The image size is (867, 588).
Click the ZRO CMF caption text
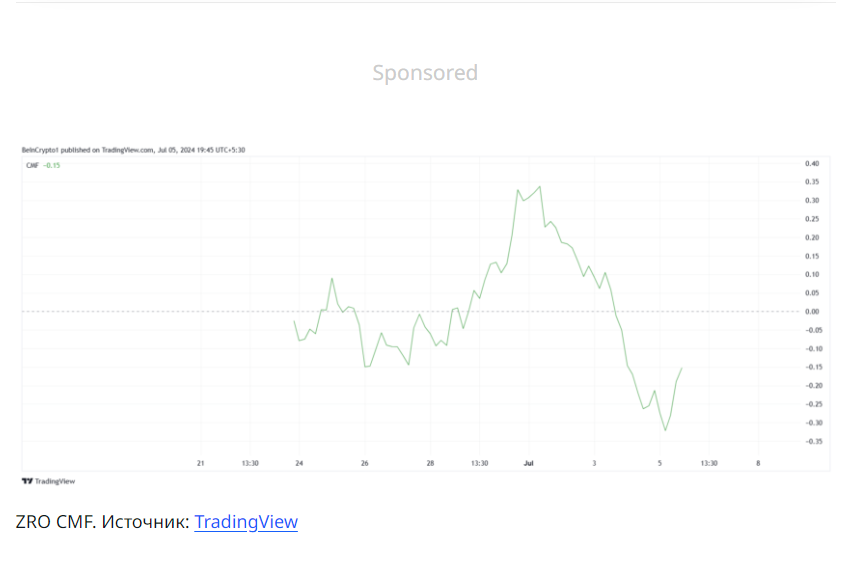click(55, 522)
